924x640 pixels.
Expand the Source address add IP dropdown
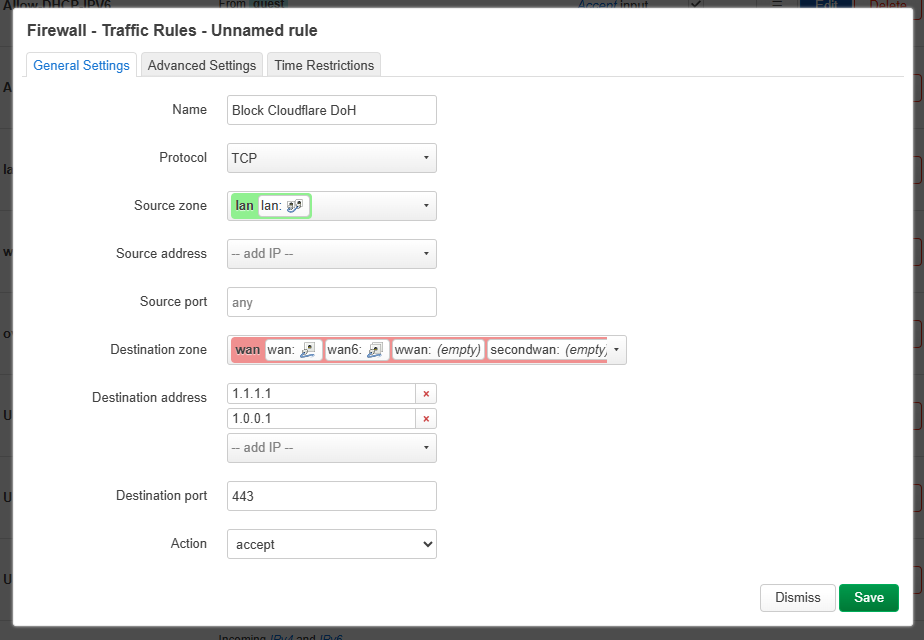click(x=331, y=254)
